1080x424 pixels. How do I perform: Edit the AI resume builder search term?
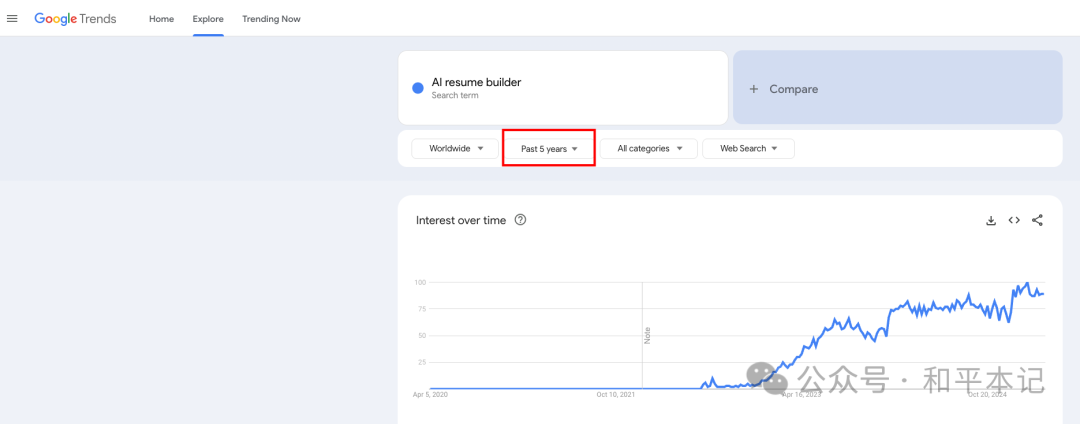tap(563, 87)
